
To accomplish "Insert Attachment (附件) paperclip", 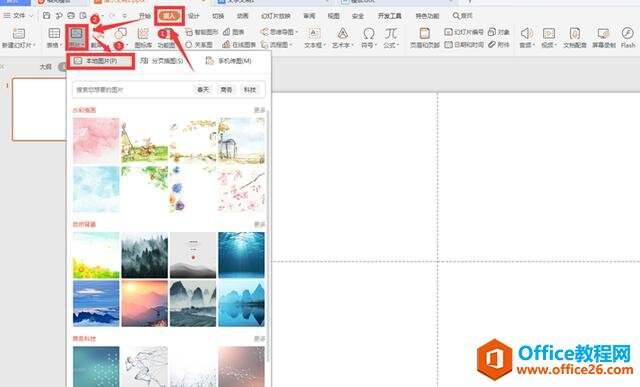I will [499, 44].
